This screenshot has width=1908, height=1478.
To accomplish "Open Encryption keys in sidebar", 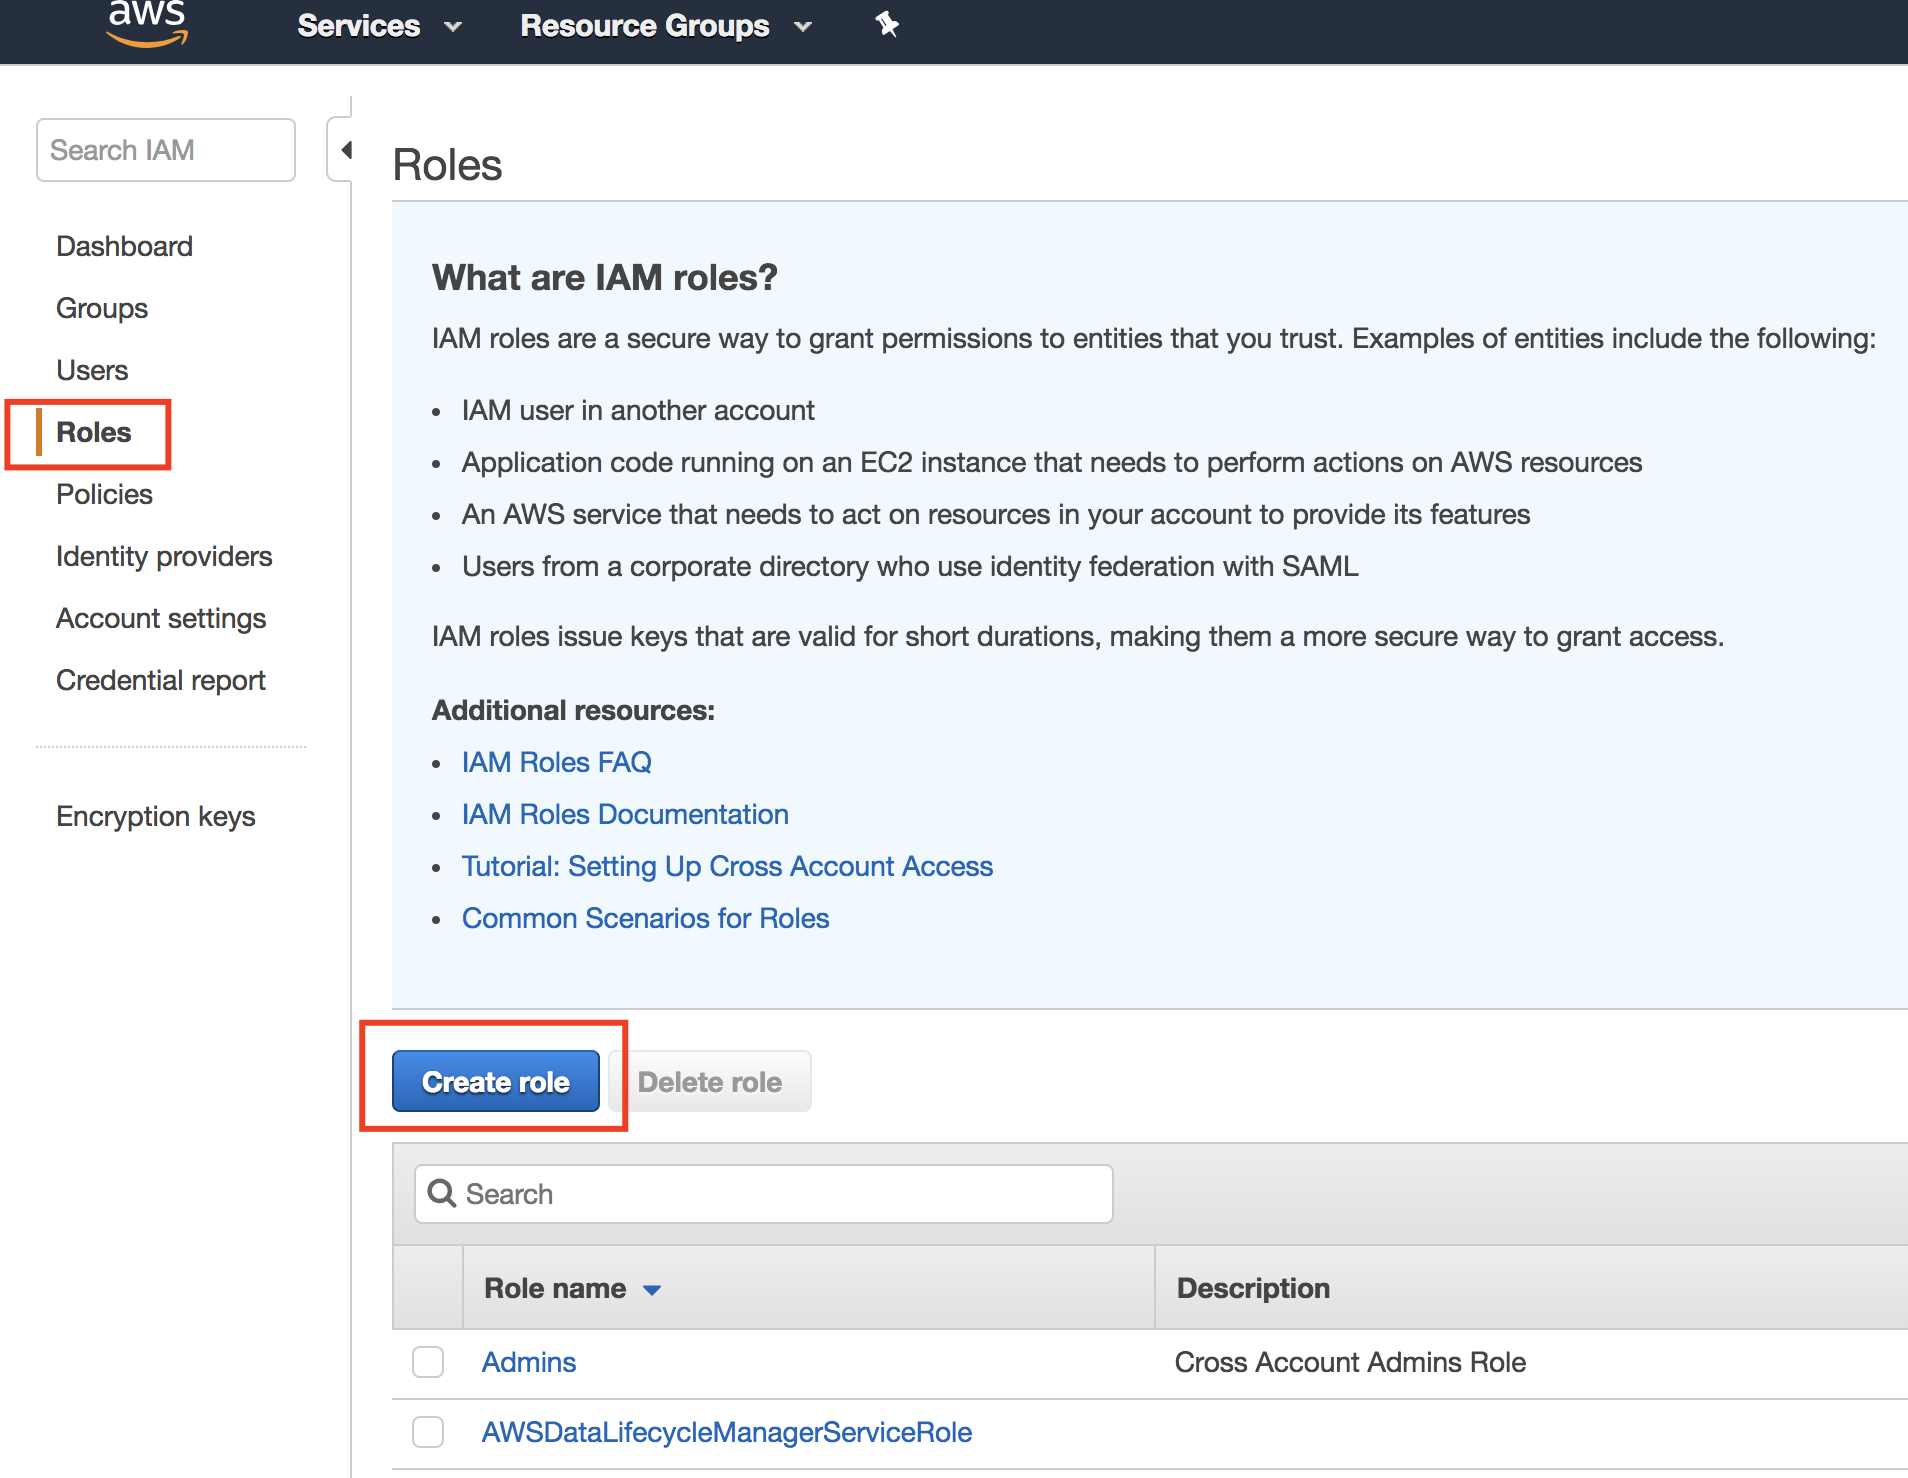I will click(x=156, y=816).
